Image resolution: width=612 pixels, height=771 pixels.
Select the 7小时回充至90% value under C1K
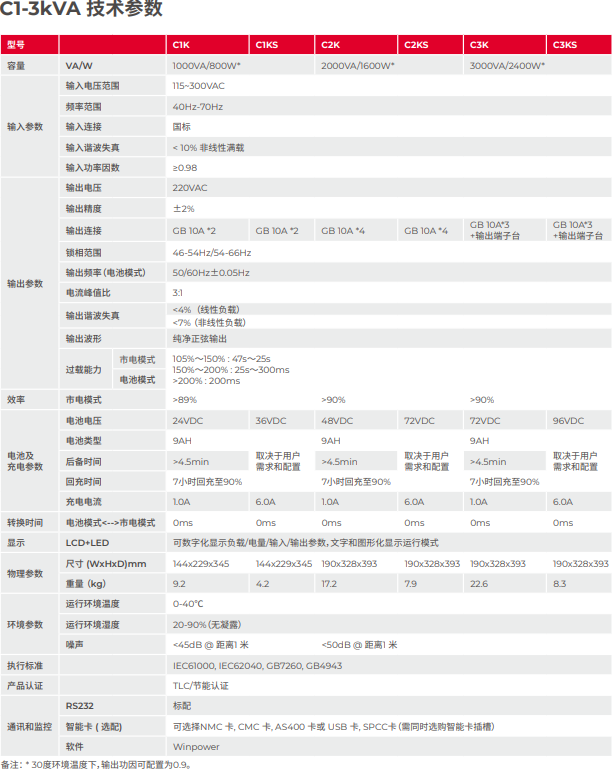pyautogui.click(x=207, y=481)
